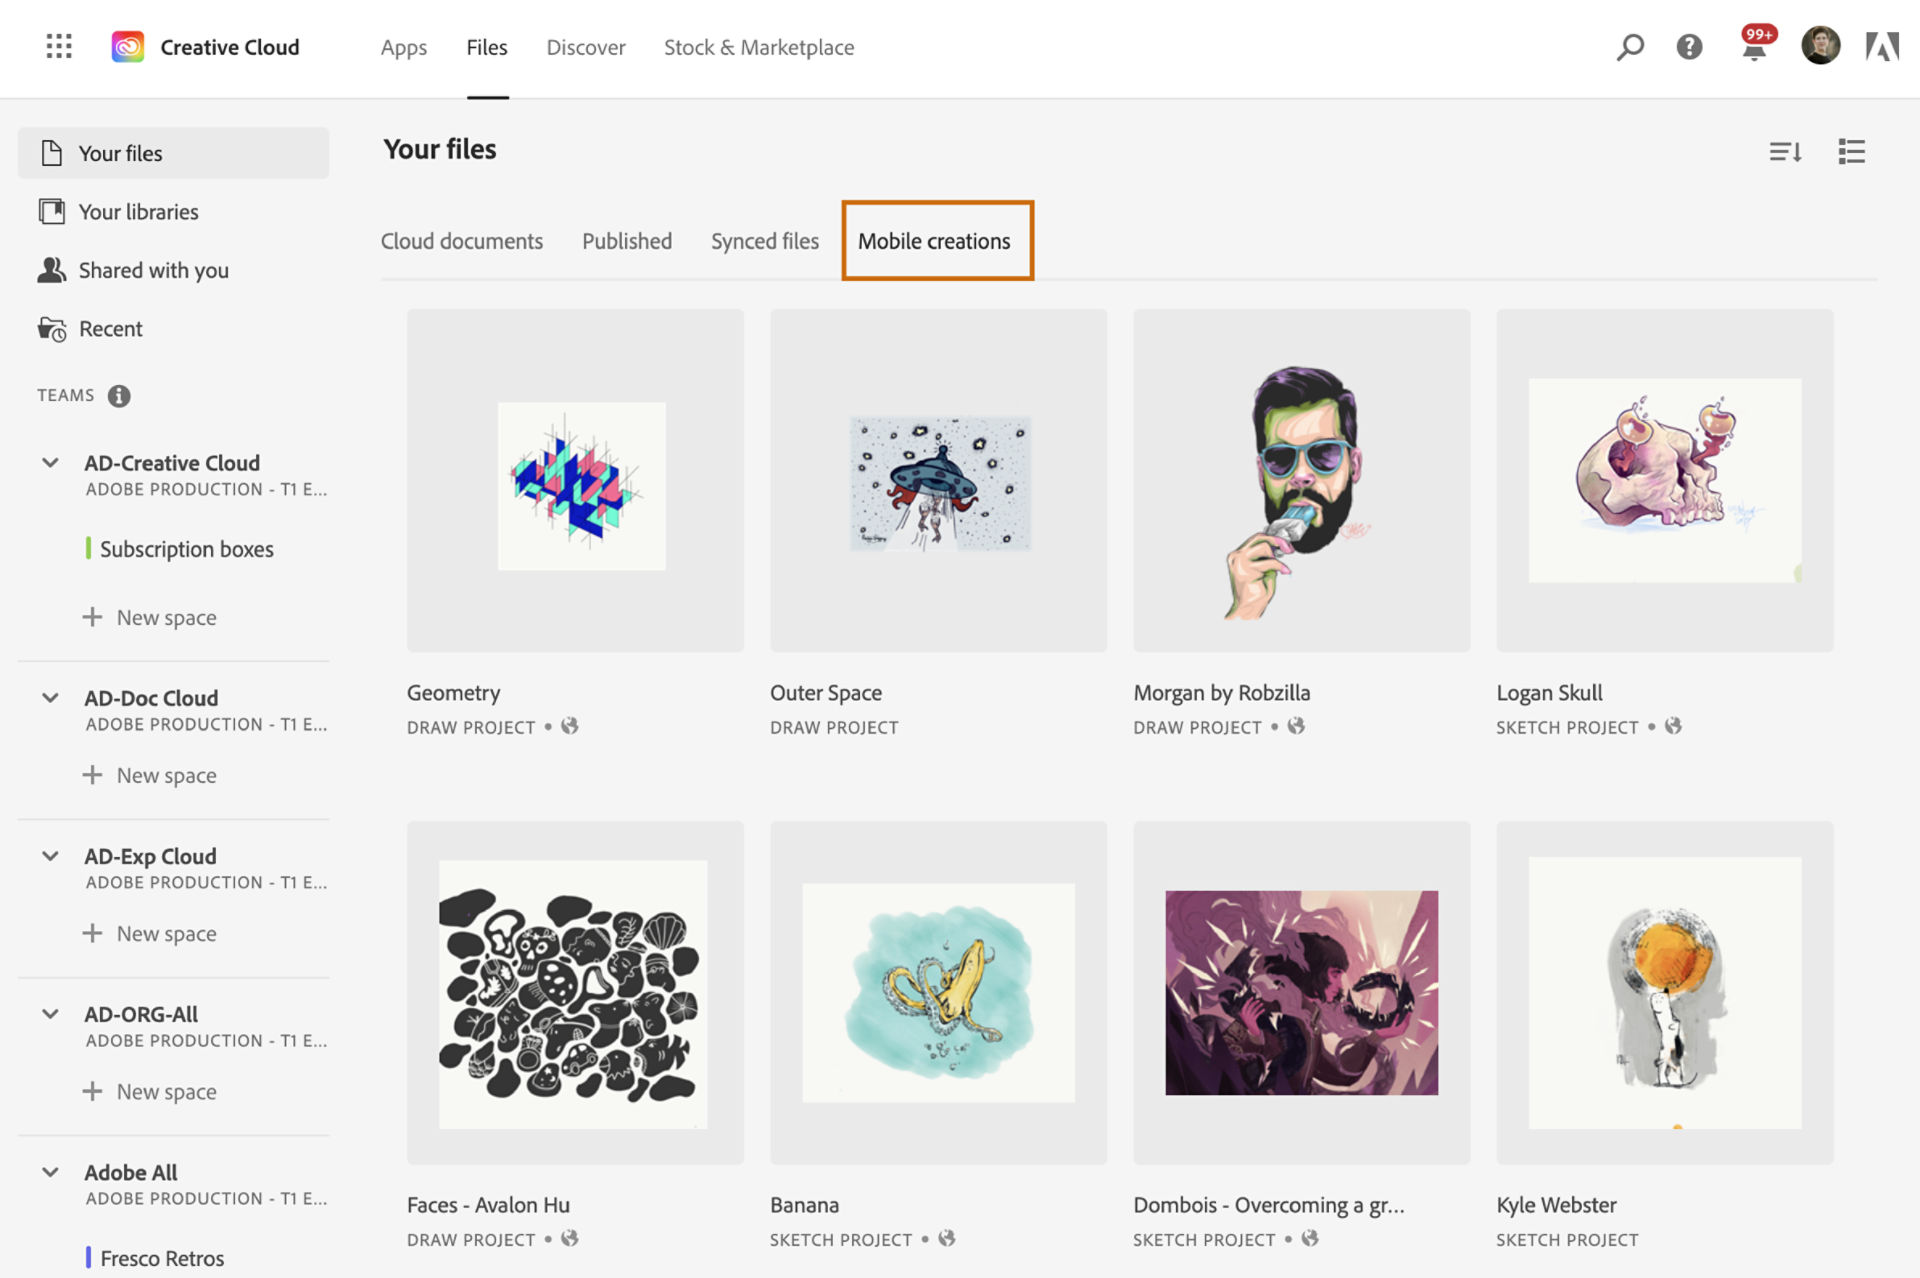Open your profile avatar

pyautogui.click(x=1820, y=45)
